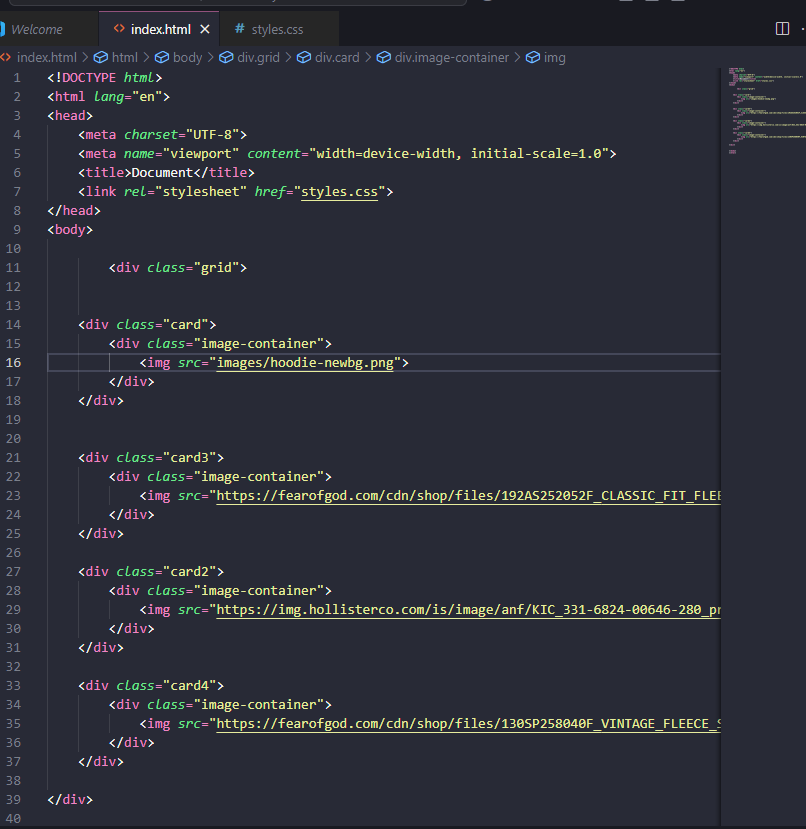This screenshot has width=806, height=829.
Task: Follow the styles.css href link
Action: coord(339,192)
